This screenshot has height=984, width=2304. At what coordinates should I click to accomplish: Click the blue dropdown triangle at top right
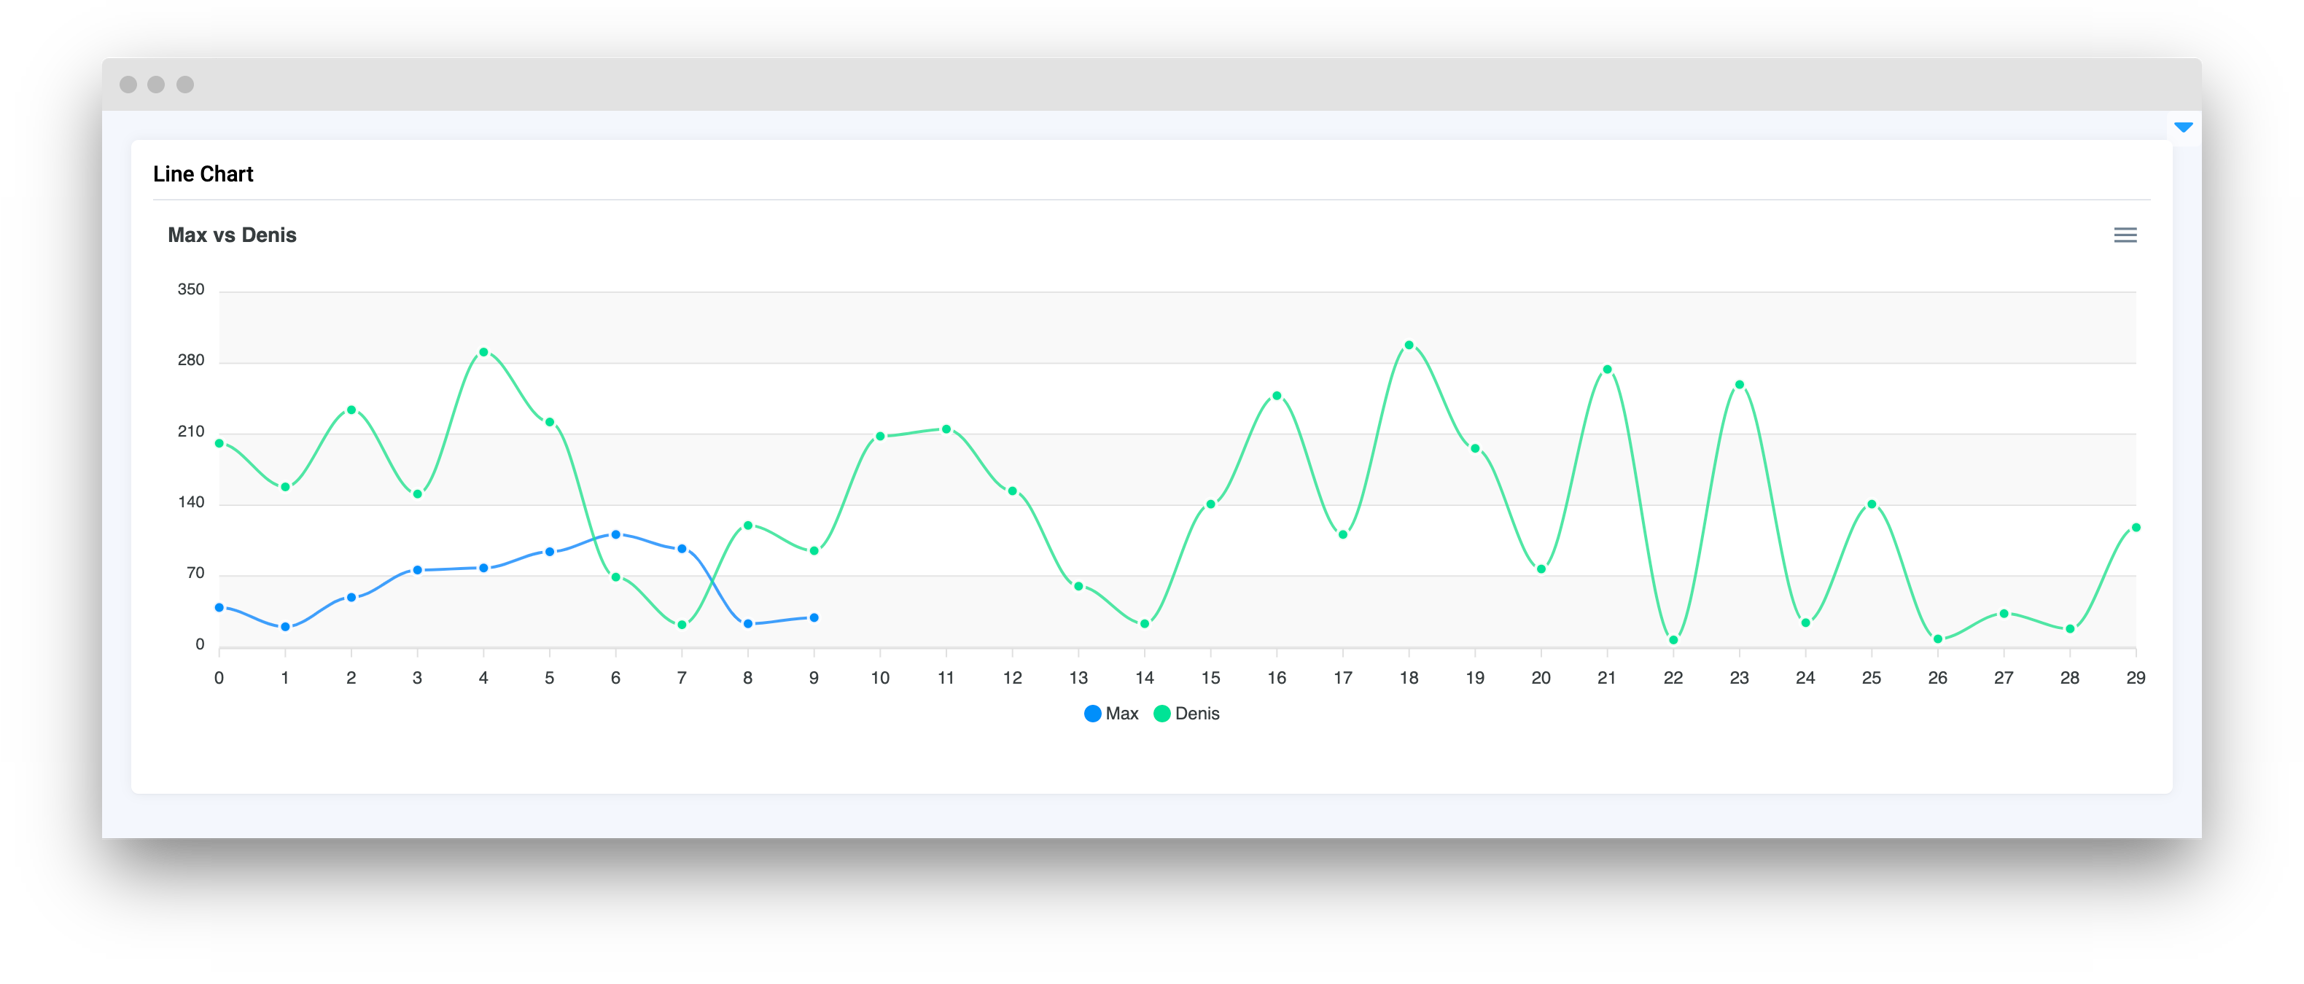coord(2183,127)
